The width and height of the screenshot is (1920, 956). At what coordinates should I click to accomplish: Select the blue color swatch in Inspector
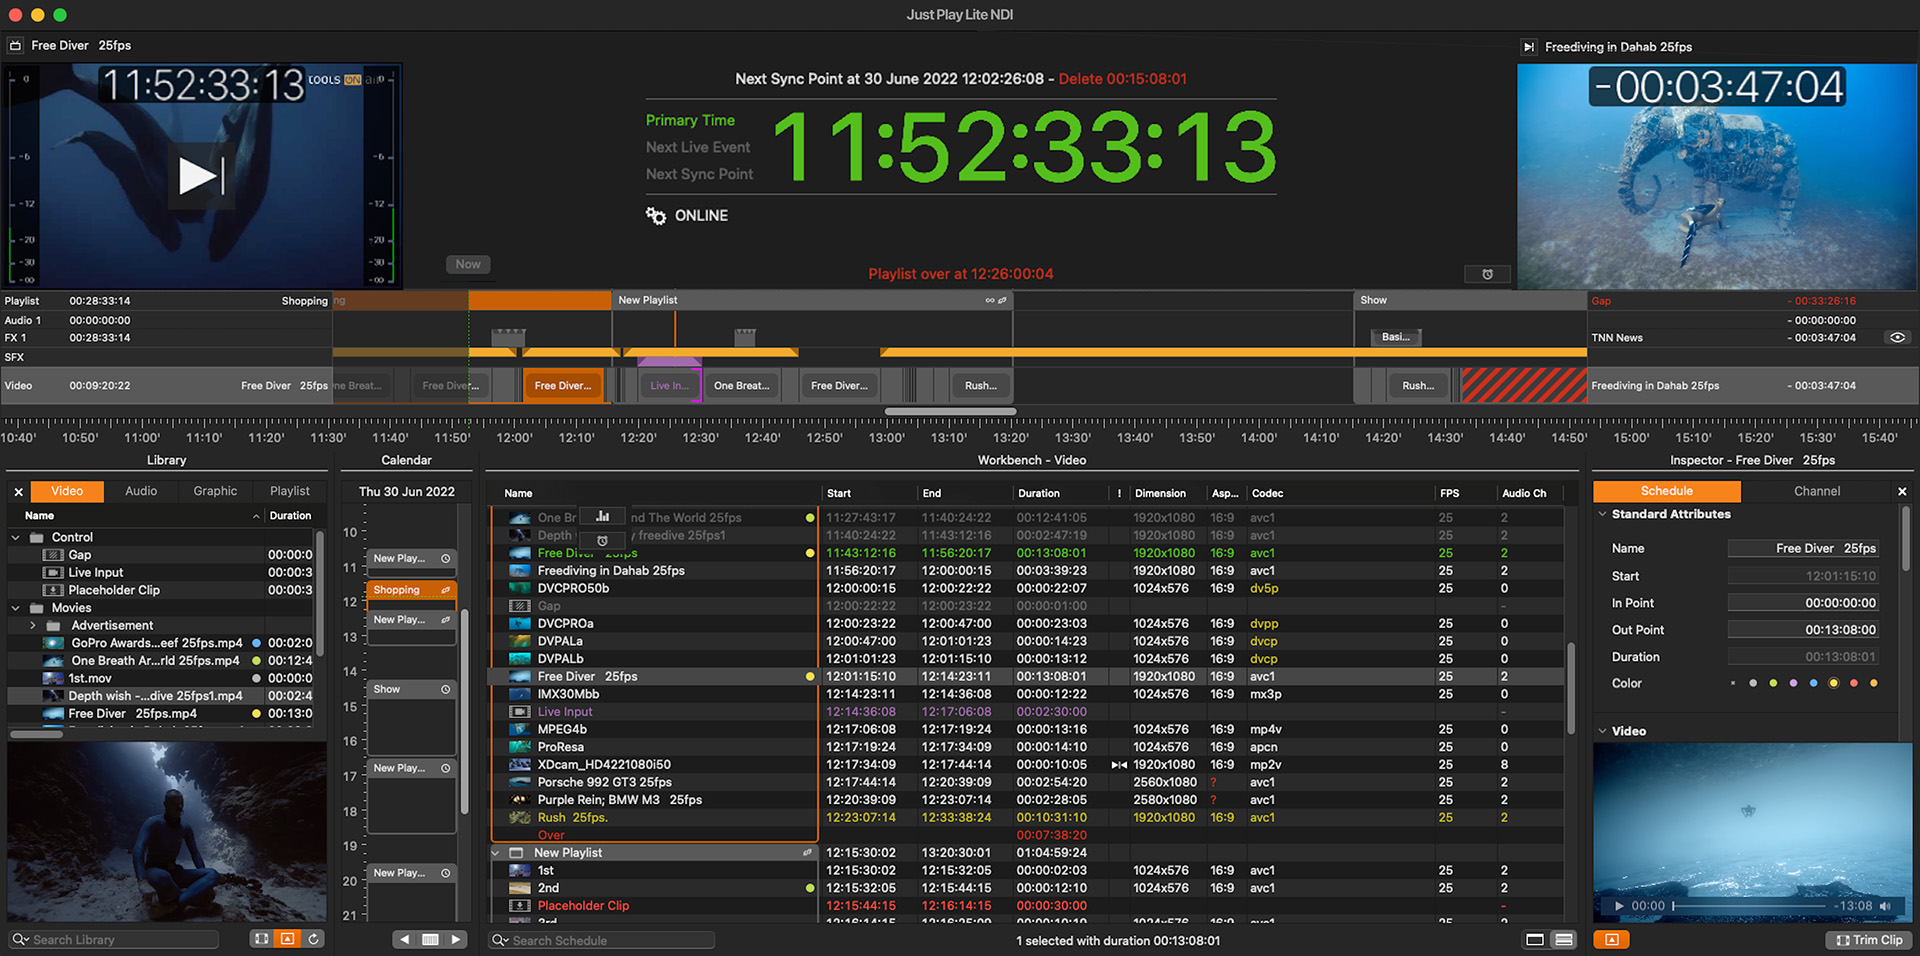(x=1813, y=684)
